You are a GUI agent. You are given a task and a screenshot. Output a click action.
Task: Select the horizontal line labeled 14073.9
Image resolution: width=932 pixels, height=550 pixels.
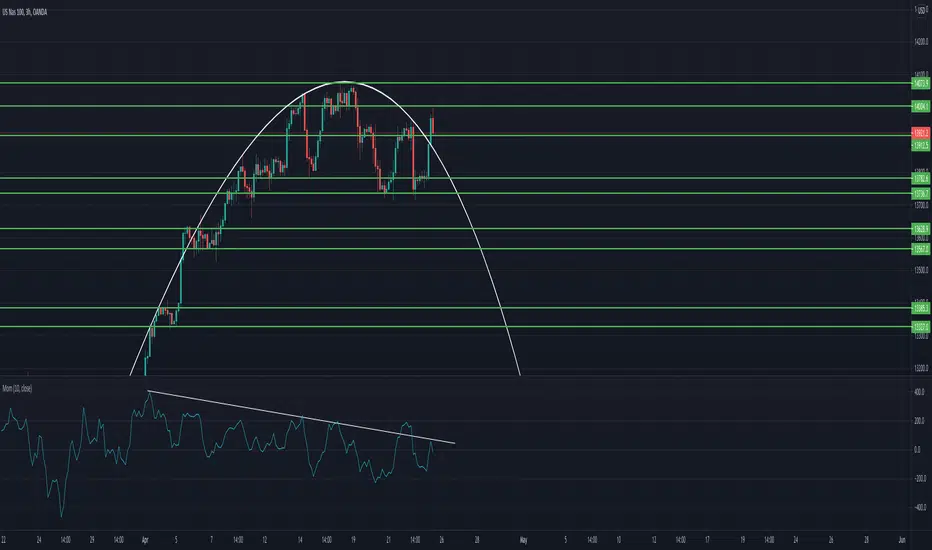pos(455,83)
